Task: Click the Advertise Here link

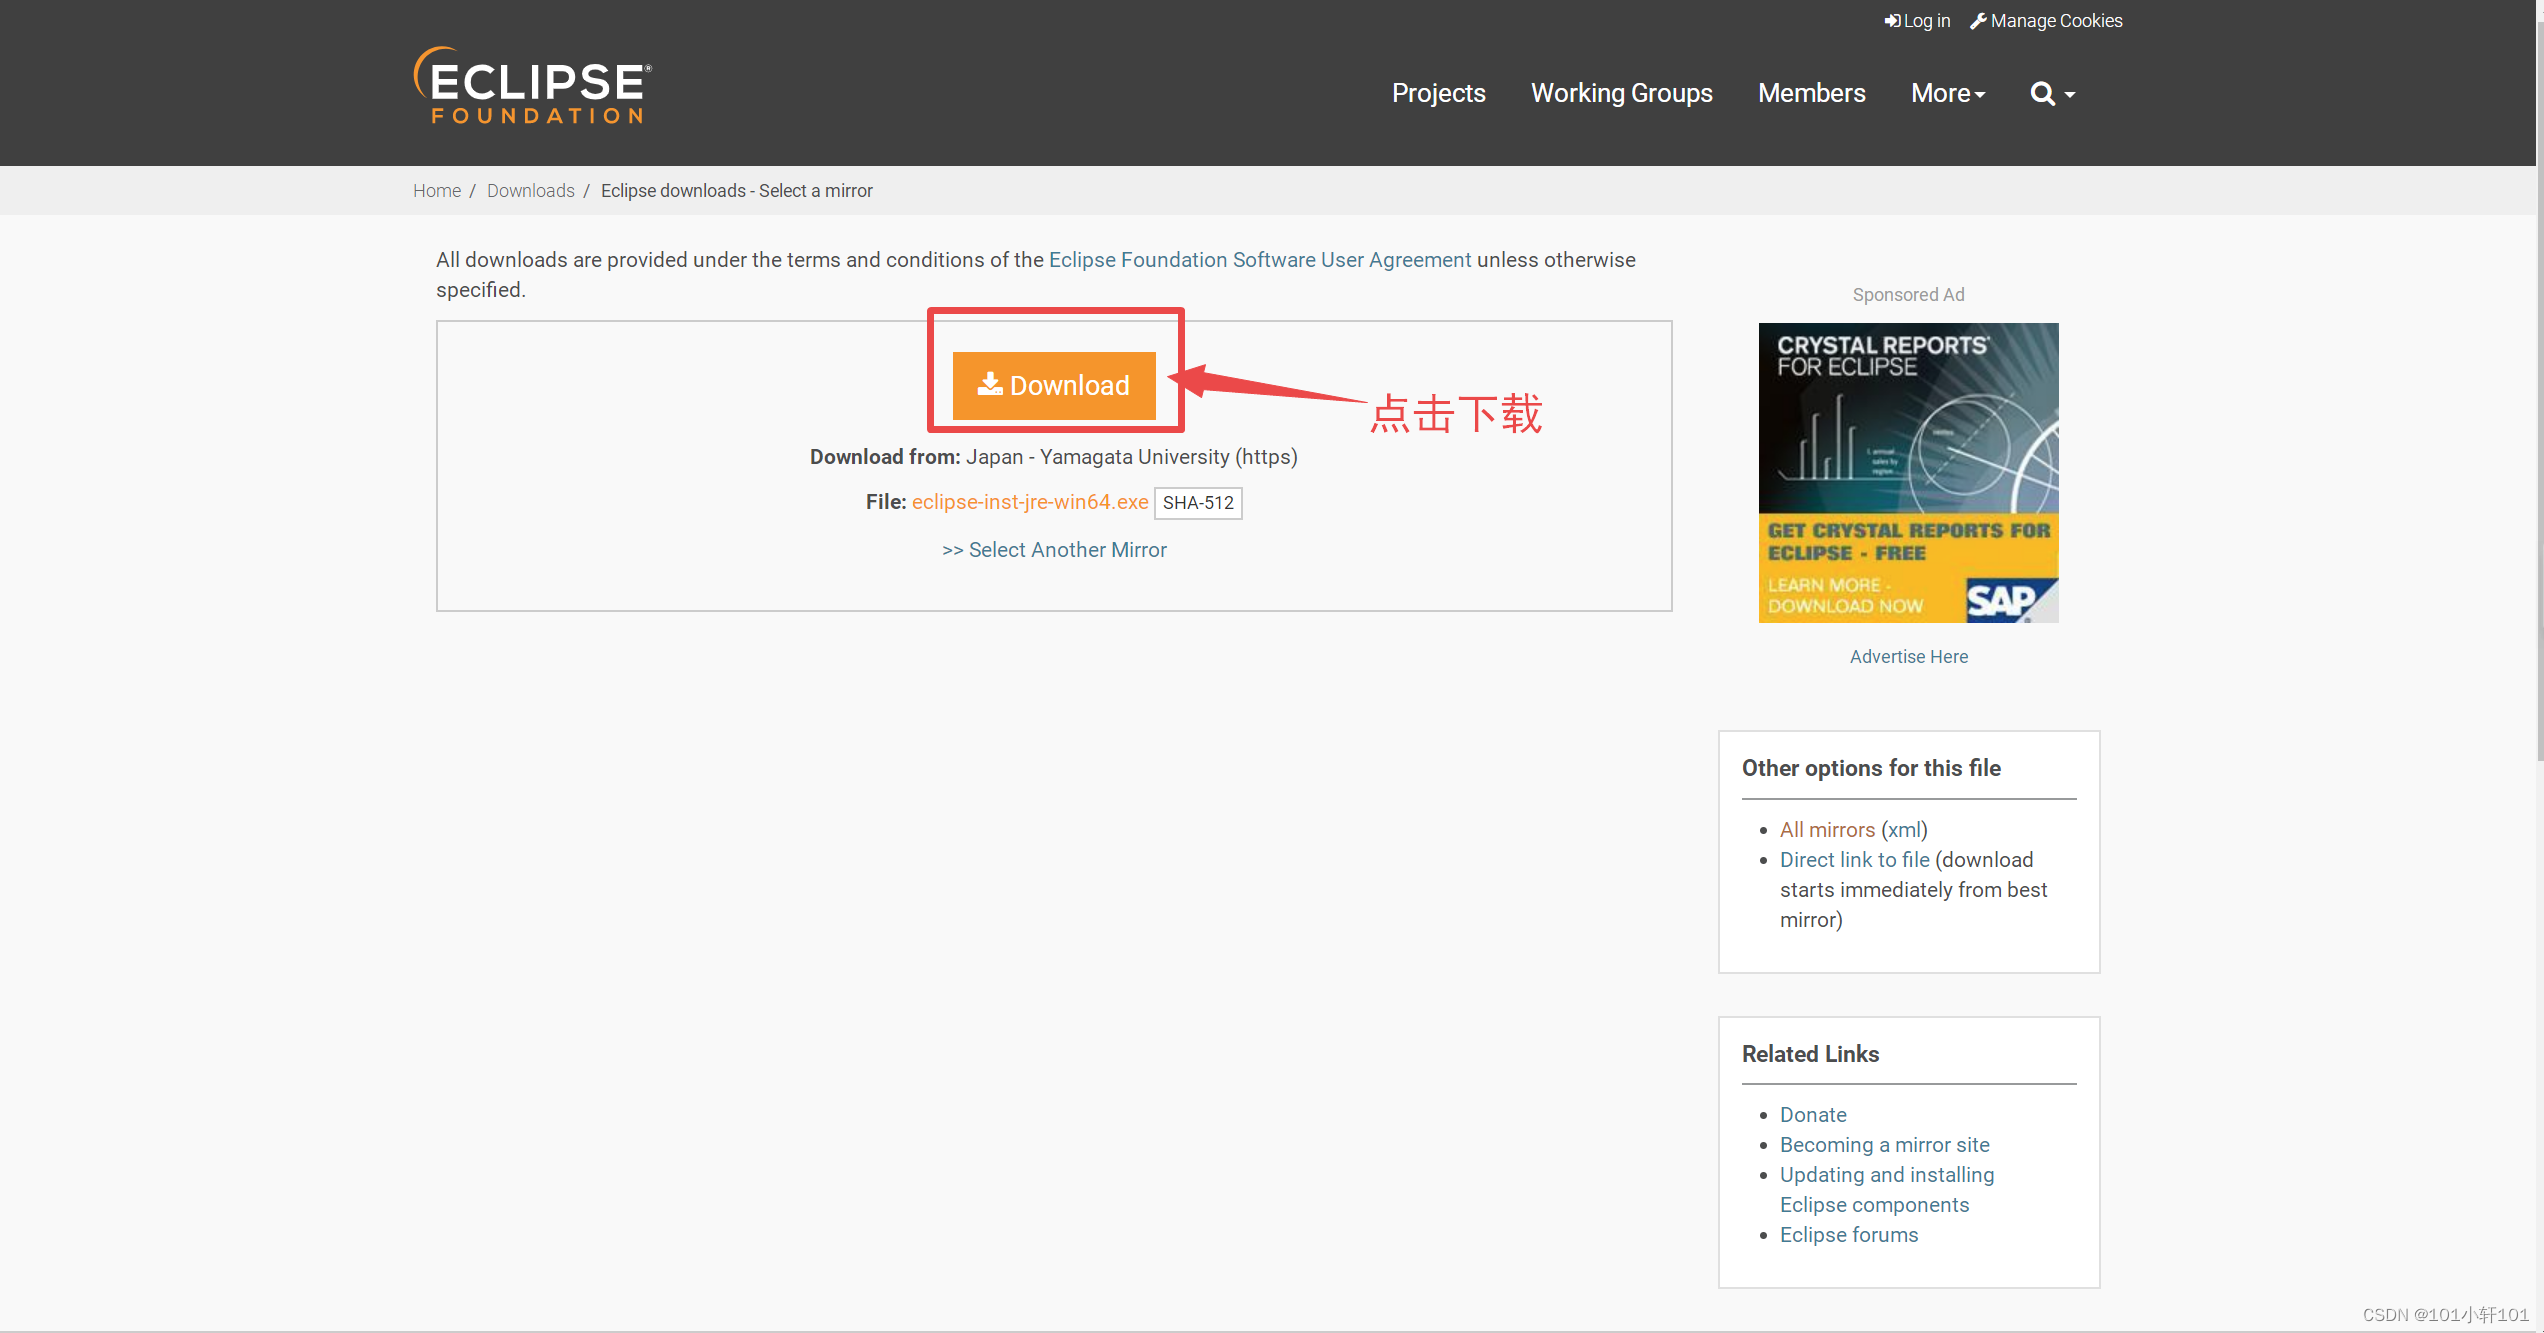Action: (x=1908, y=657)
